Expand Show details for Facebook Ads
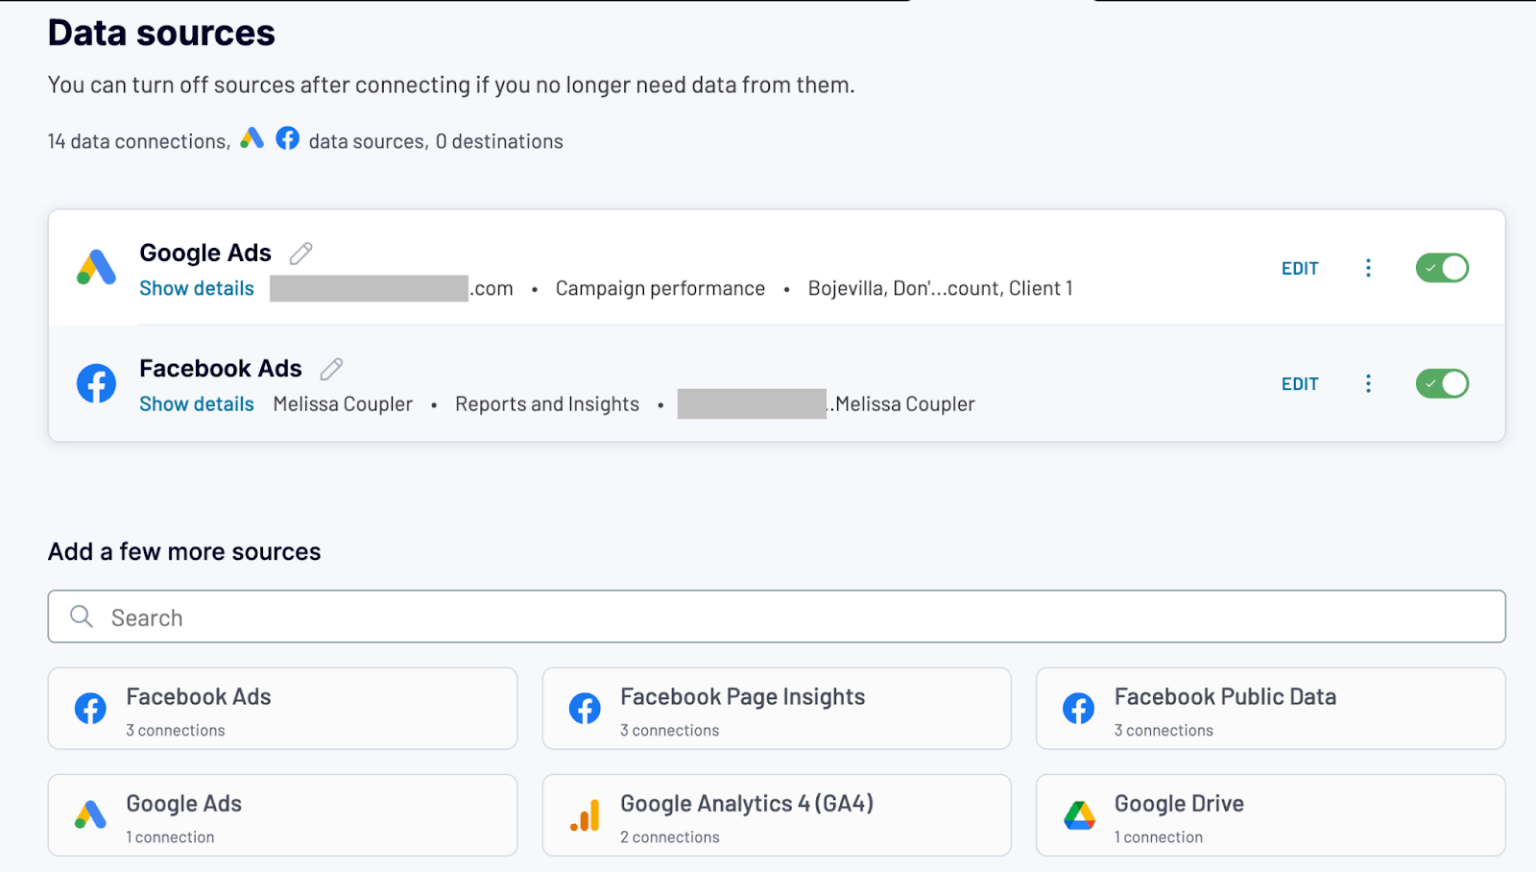Screen dimensions: 1536x872 pos(196,405)
